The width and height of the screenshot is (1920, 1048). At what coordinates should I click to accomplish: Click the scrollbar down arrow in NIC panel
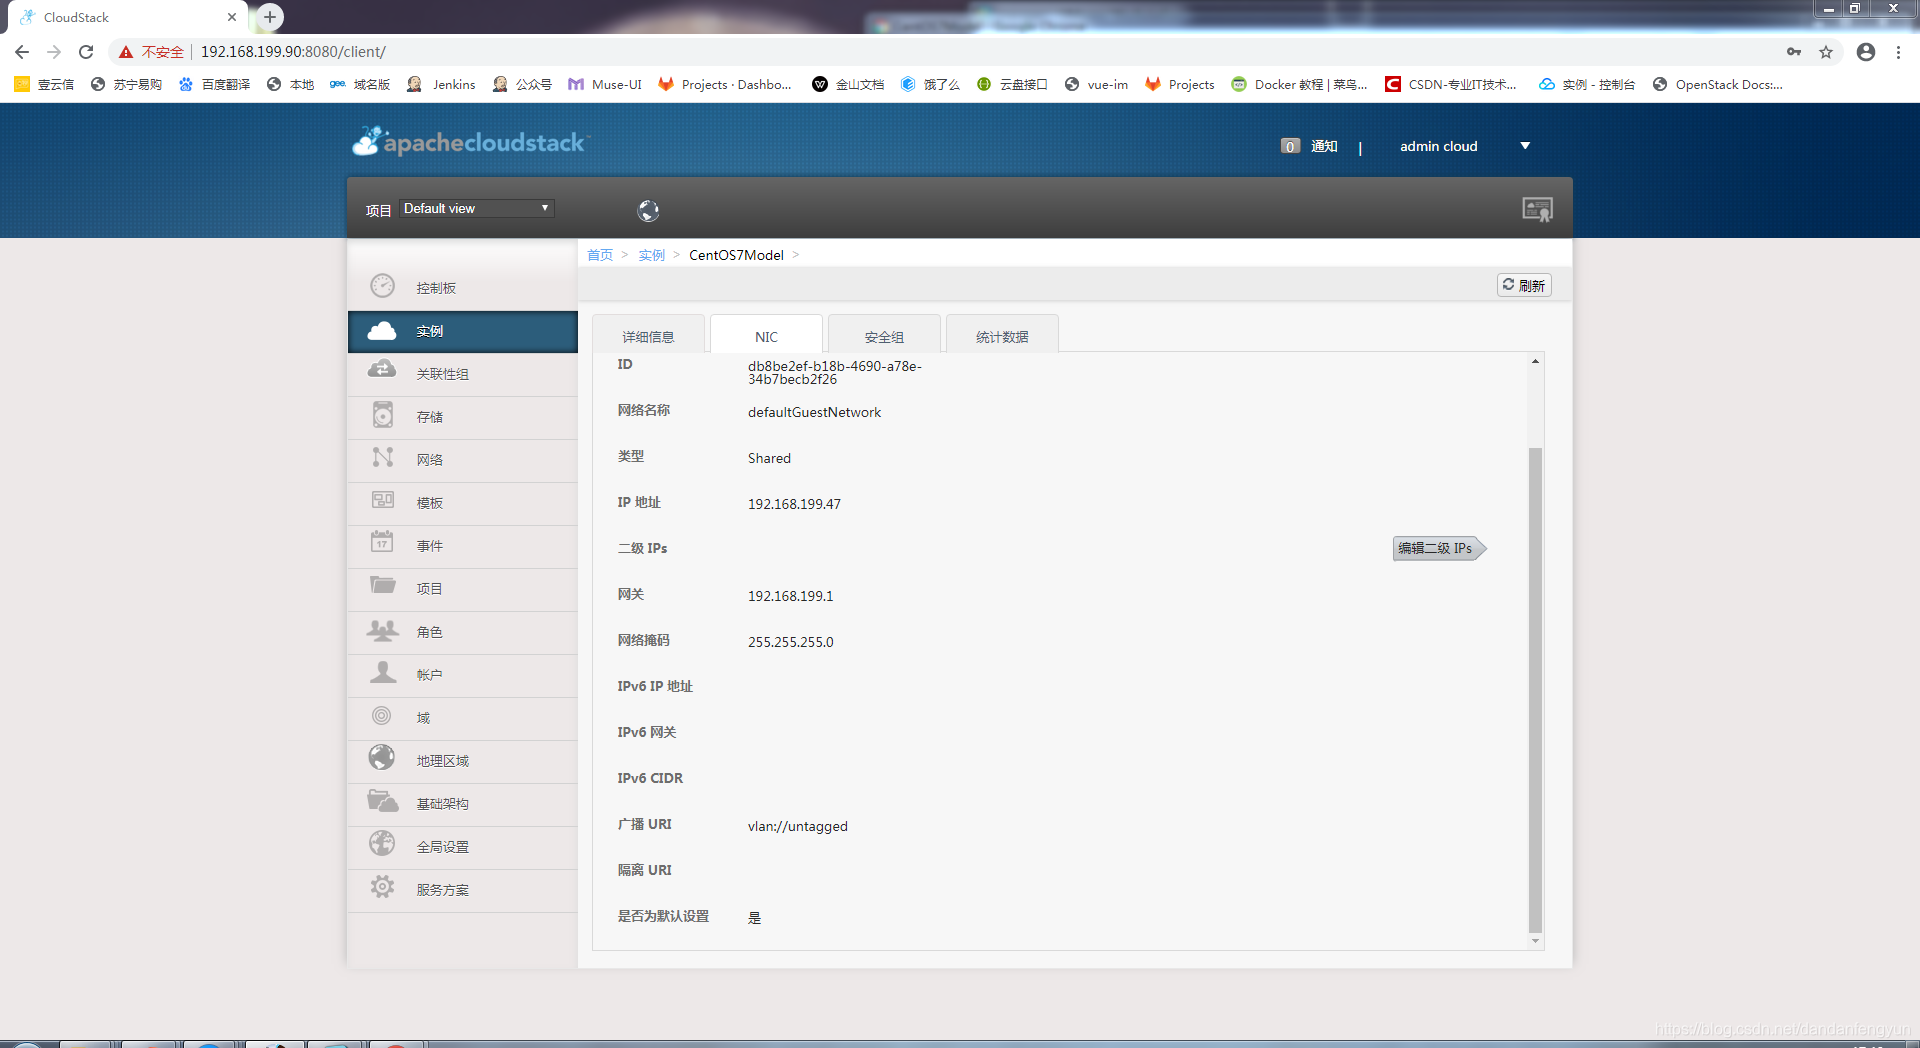1535,941
